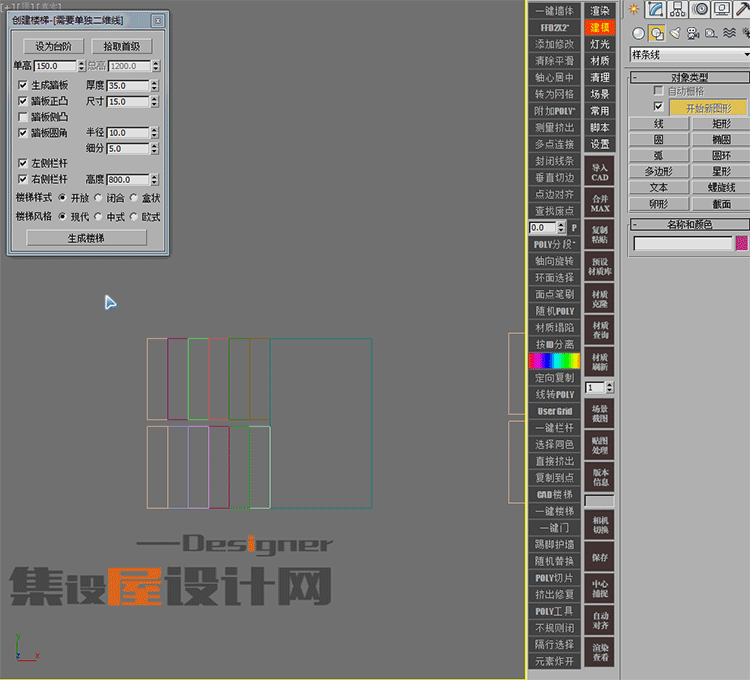Click the 复制粘贴 plugin button
The image size is (750, 680).
point(599,235)
